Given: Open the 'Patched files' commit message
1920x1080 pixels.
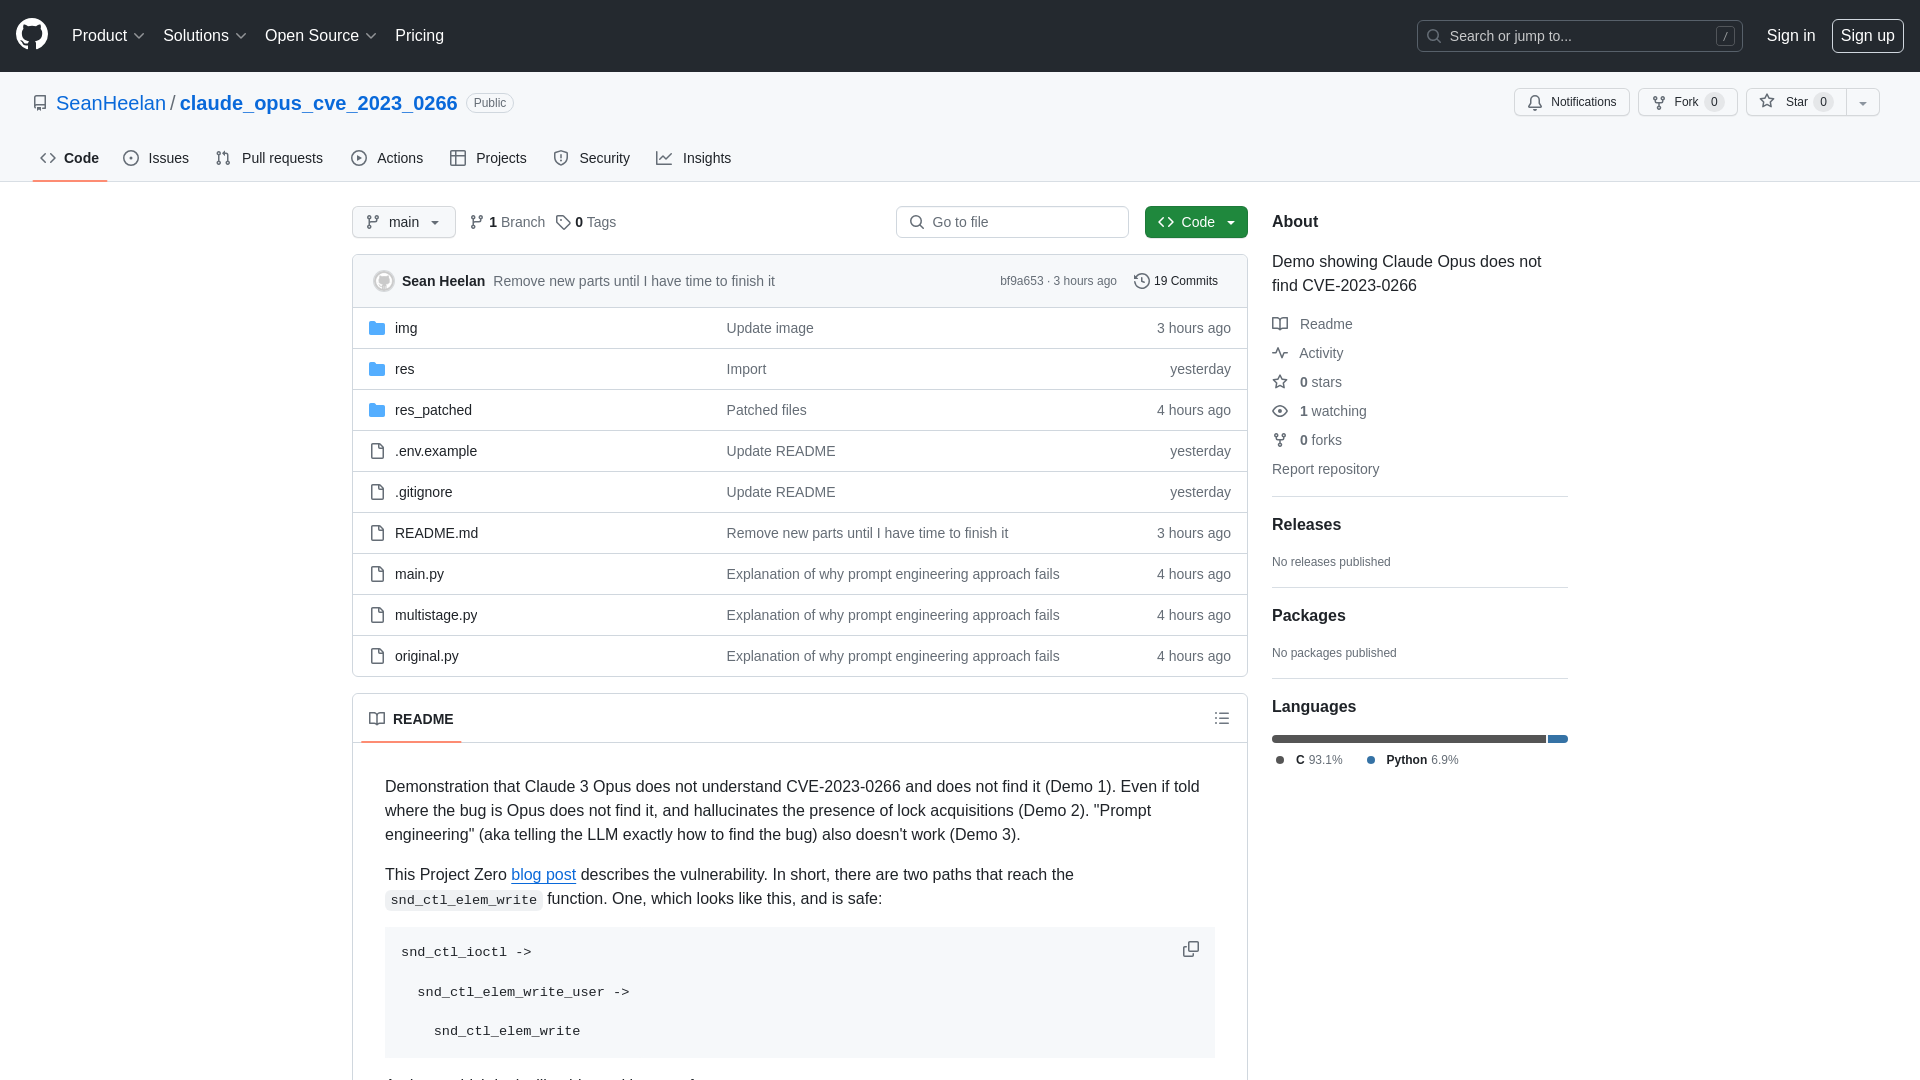Looking at the screenshot, I should [x=766, y=410].
